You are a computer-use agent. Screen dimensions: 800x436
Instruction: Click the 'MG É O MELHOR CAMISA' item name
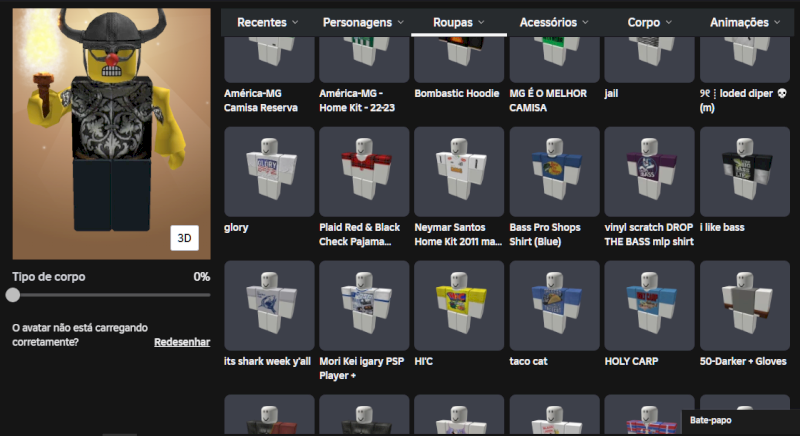click(548, 100)
